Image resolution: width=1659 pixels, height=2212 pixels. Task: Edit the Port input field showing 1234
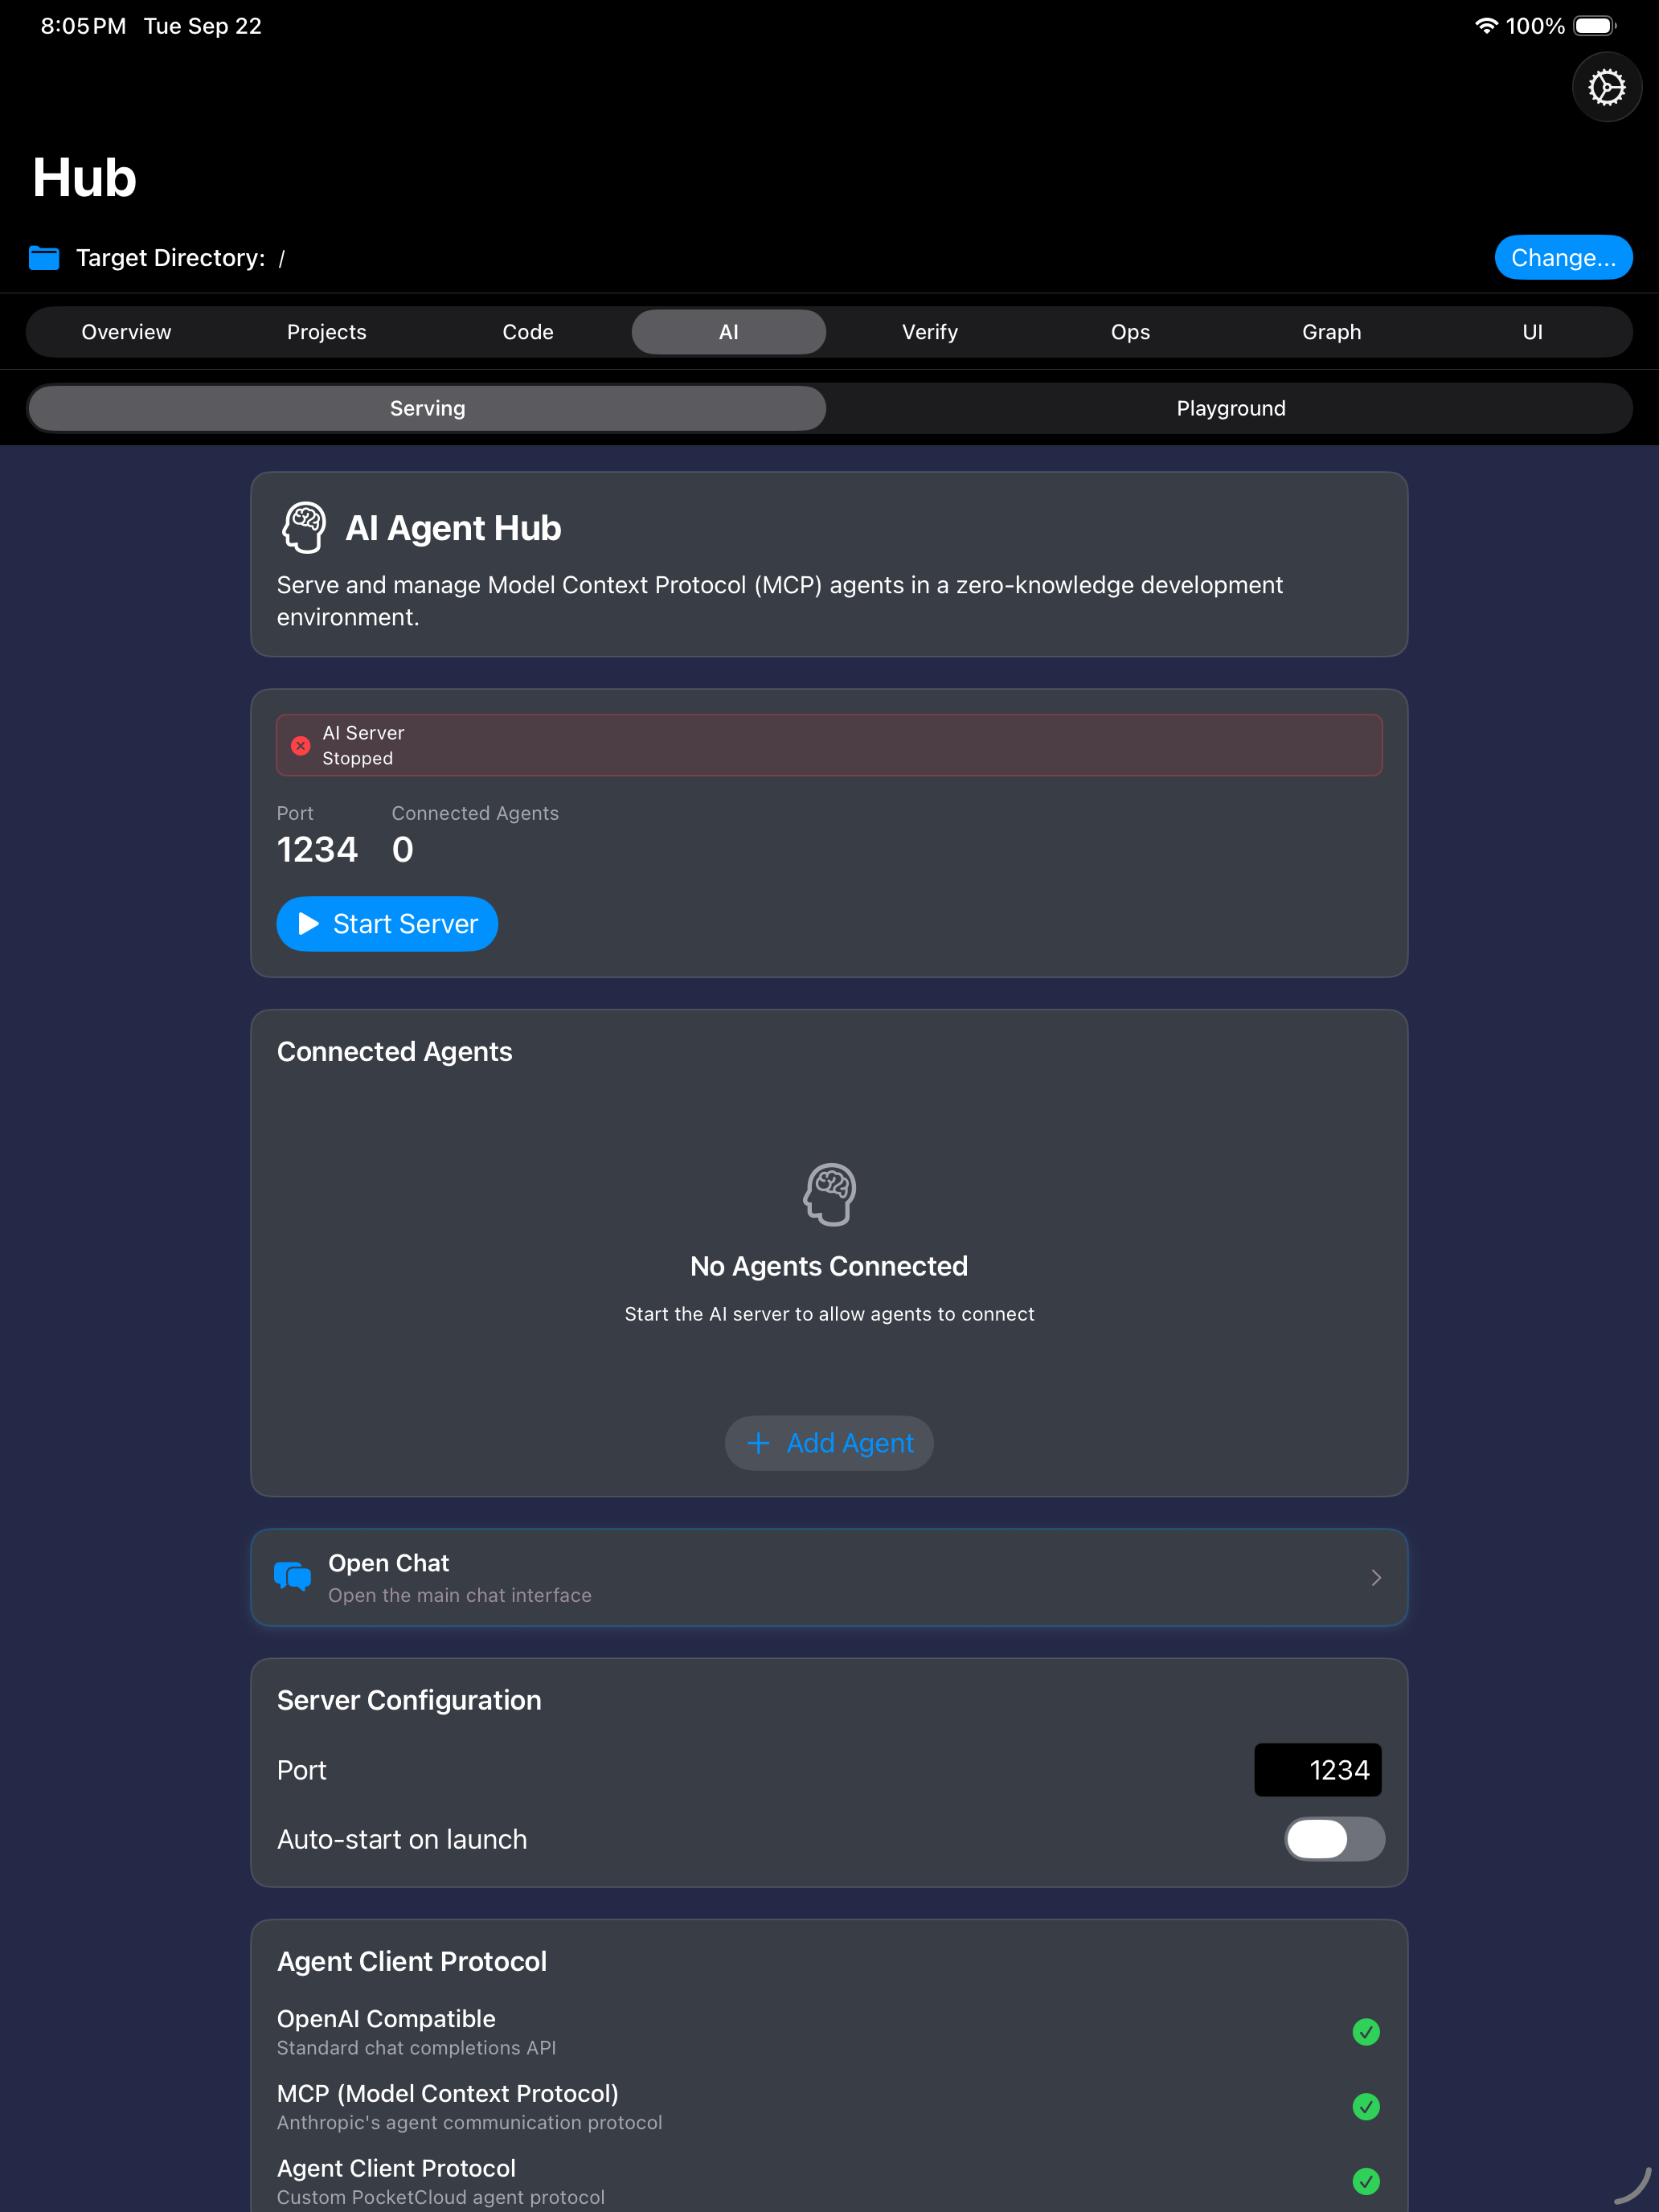pos(1318,1770)
